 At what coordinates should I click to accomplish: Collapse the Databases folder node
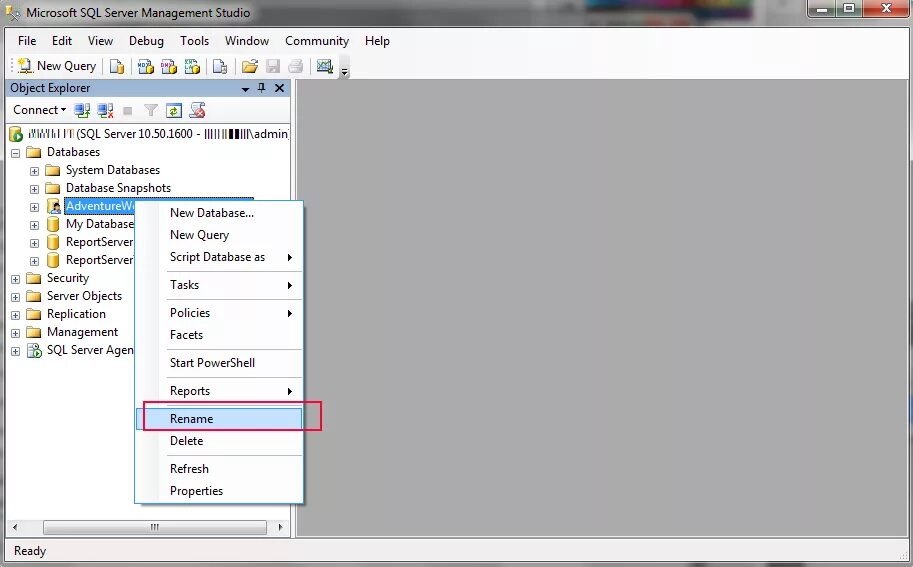pos(16,153)
